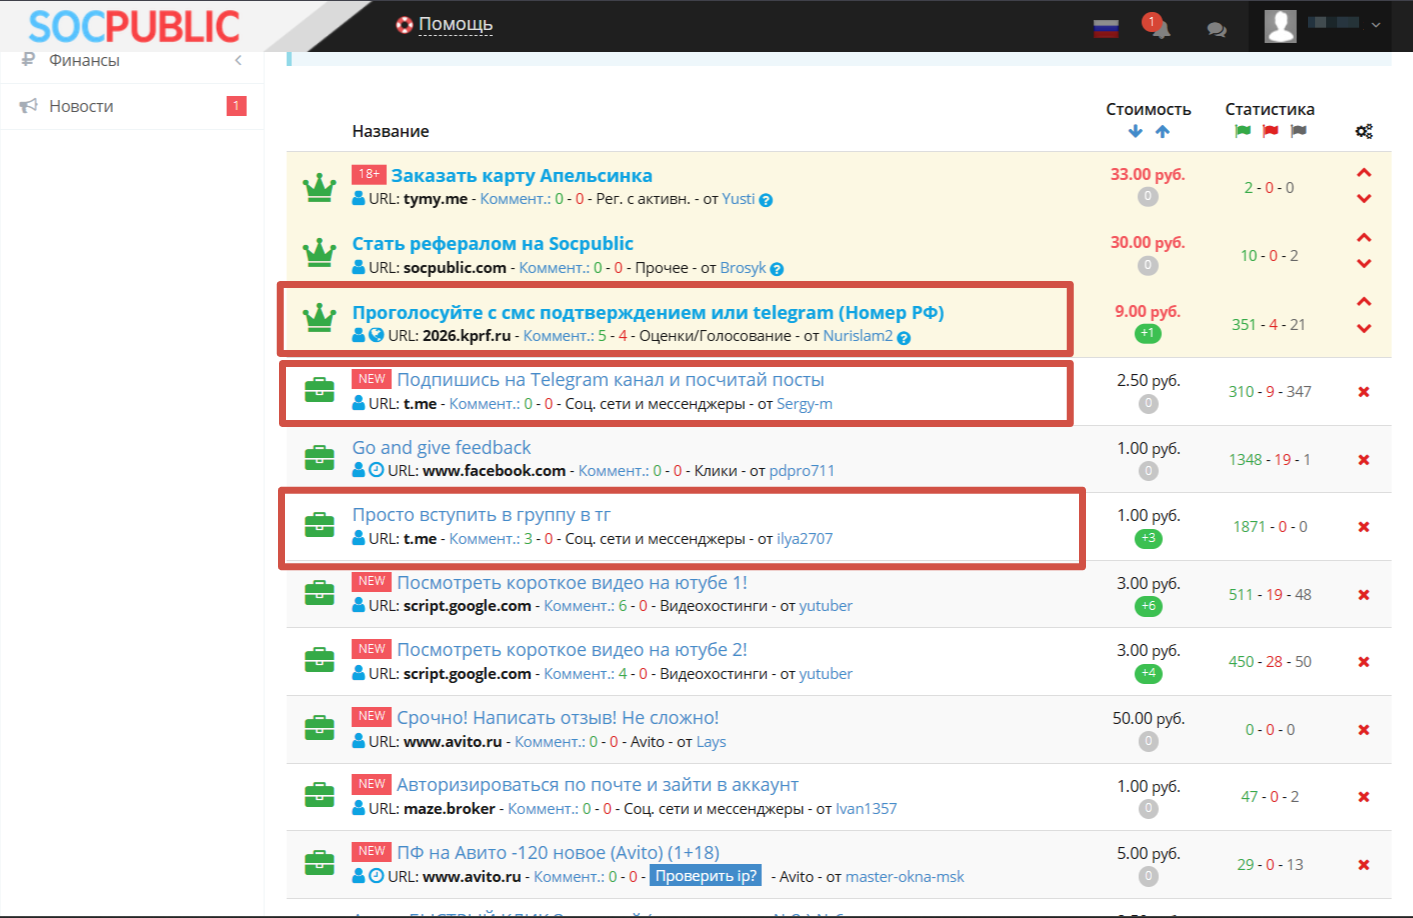
Task: Click the crown icon for Стать рефералом
Action: tap(319, 253)
